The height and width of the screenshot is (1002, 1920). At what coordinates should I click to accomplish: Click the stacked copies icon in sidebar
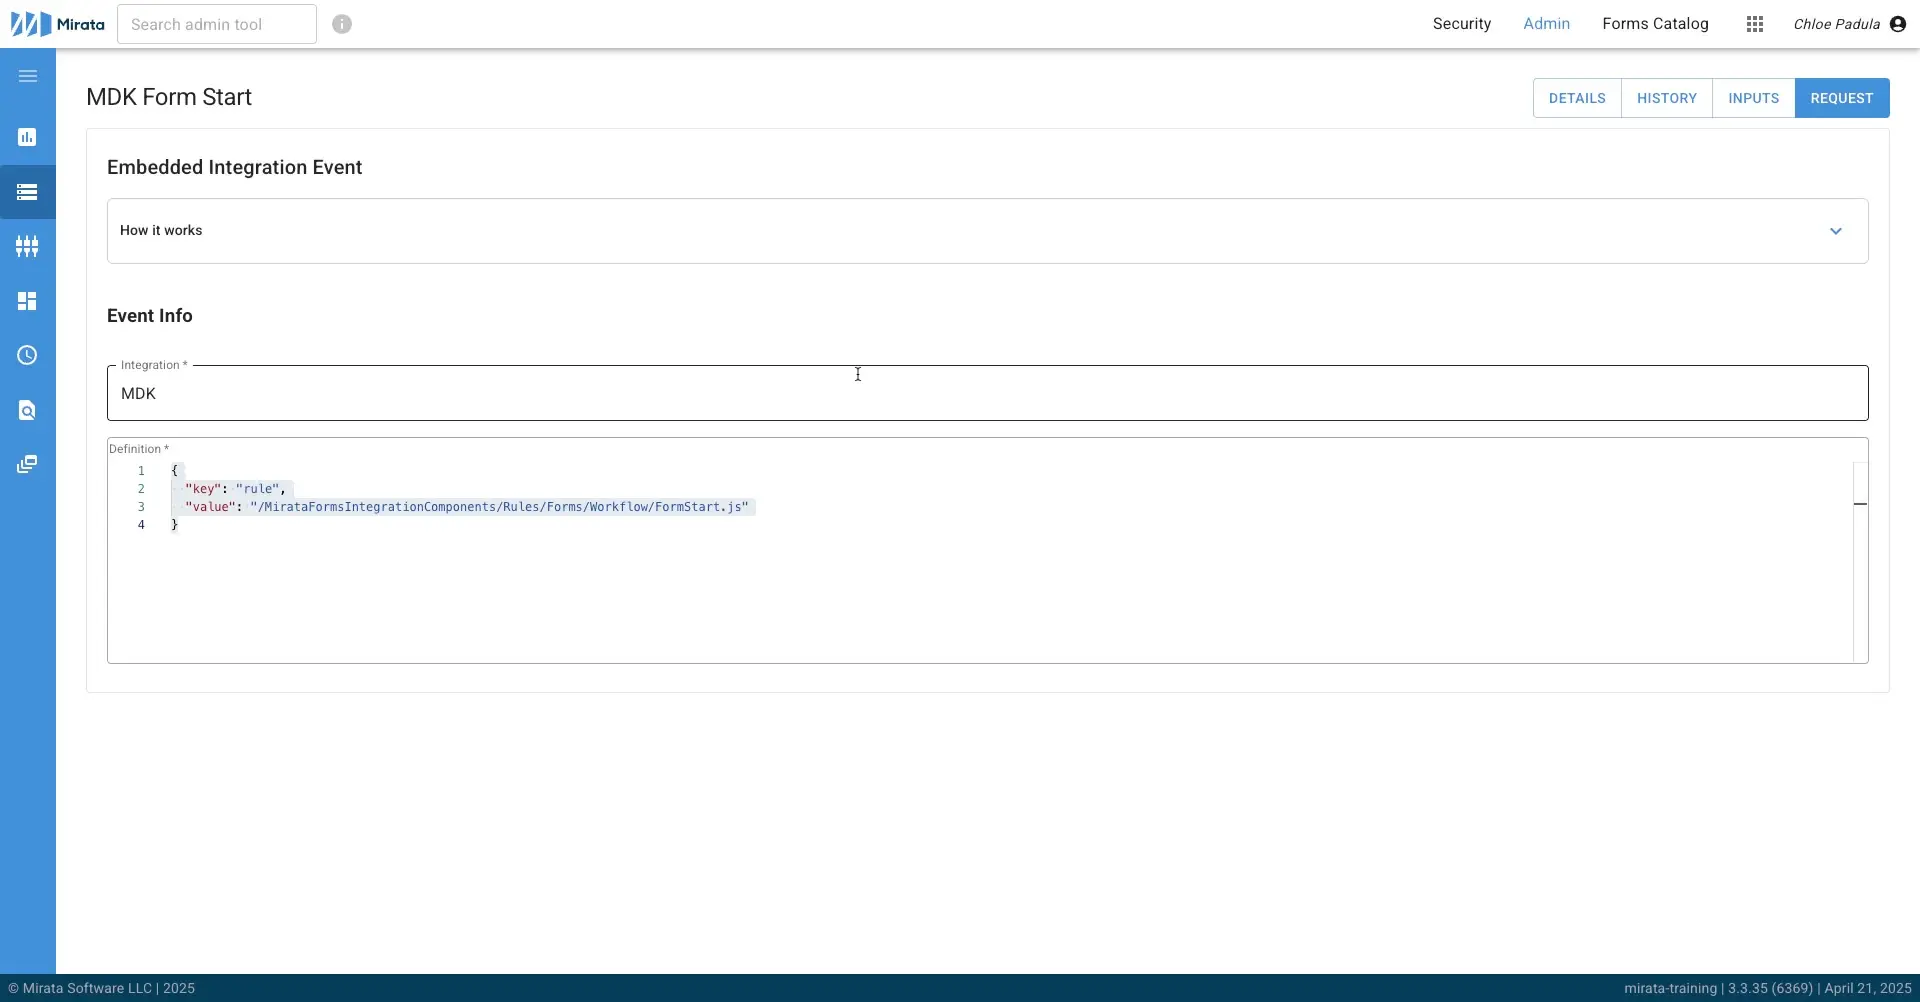coord(27,463)
